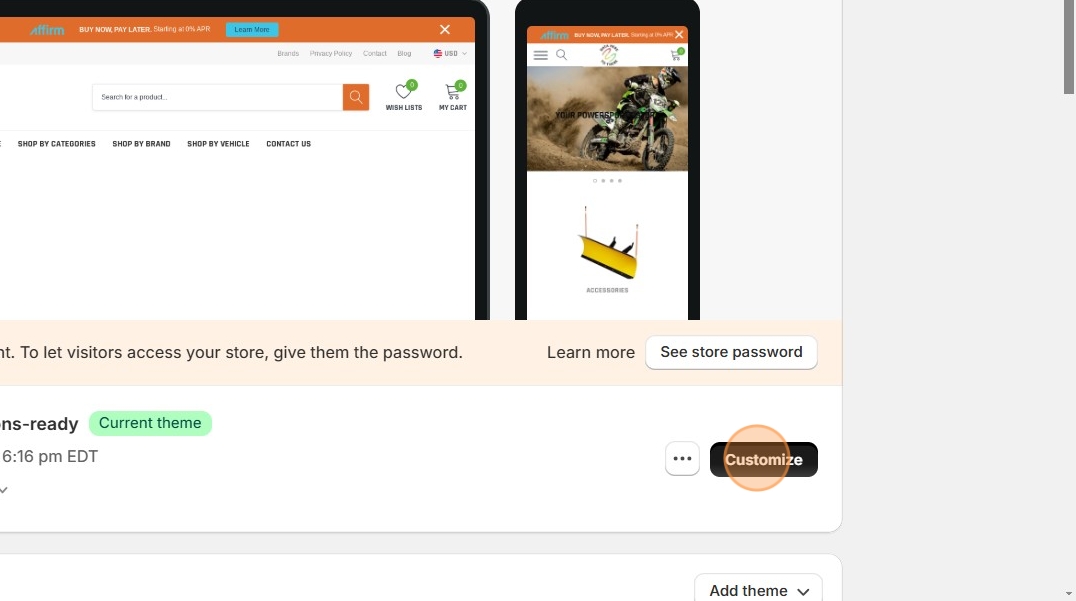Image resolution: width=1076 pixels, height=601 pixels.
Task: Click See store password button
Action: coord(732,352)
